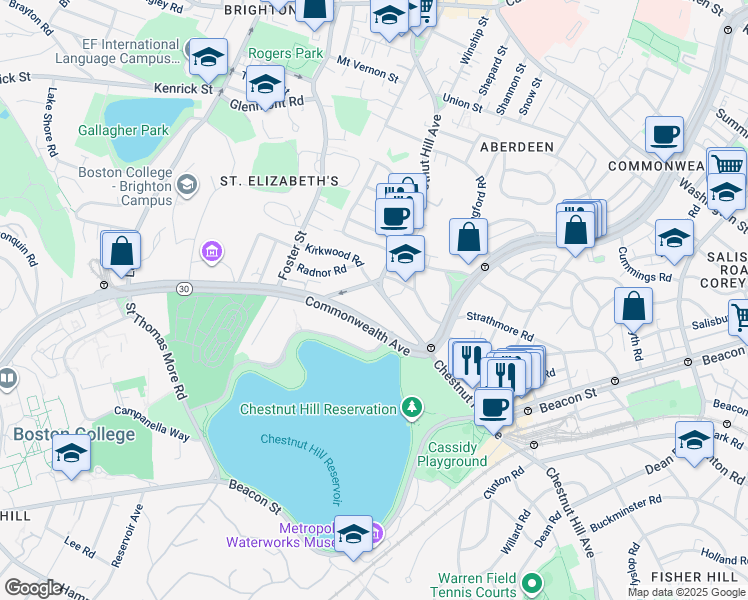Click the Chestnut Hill Reservation tree pin
Viewport: 748px width, 600px height.
click(x=412, y=409)
